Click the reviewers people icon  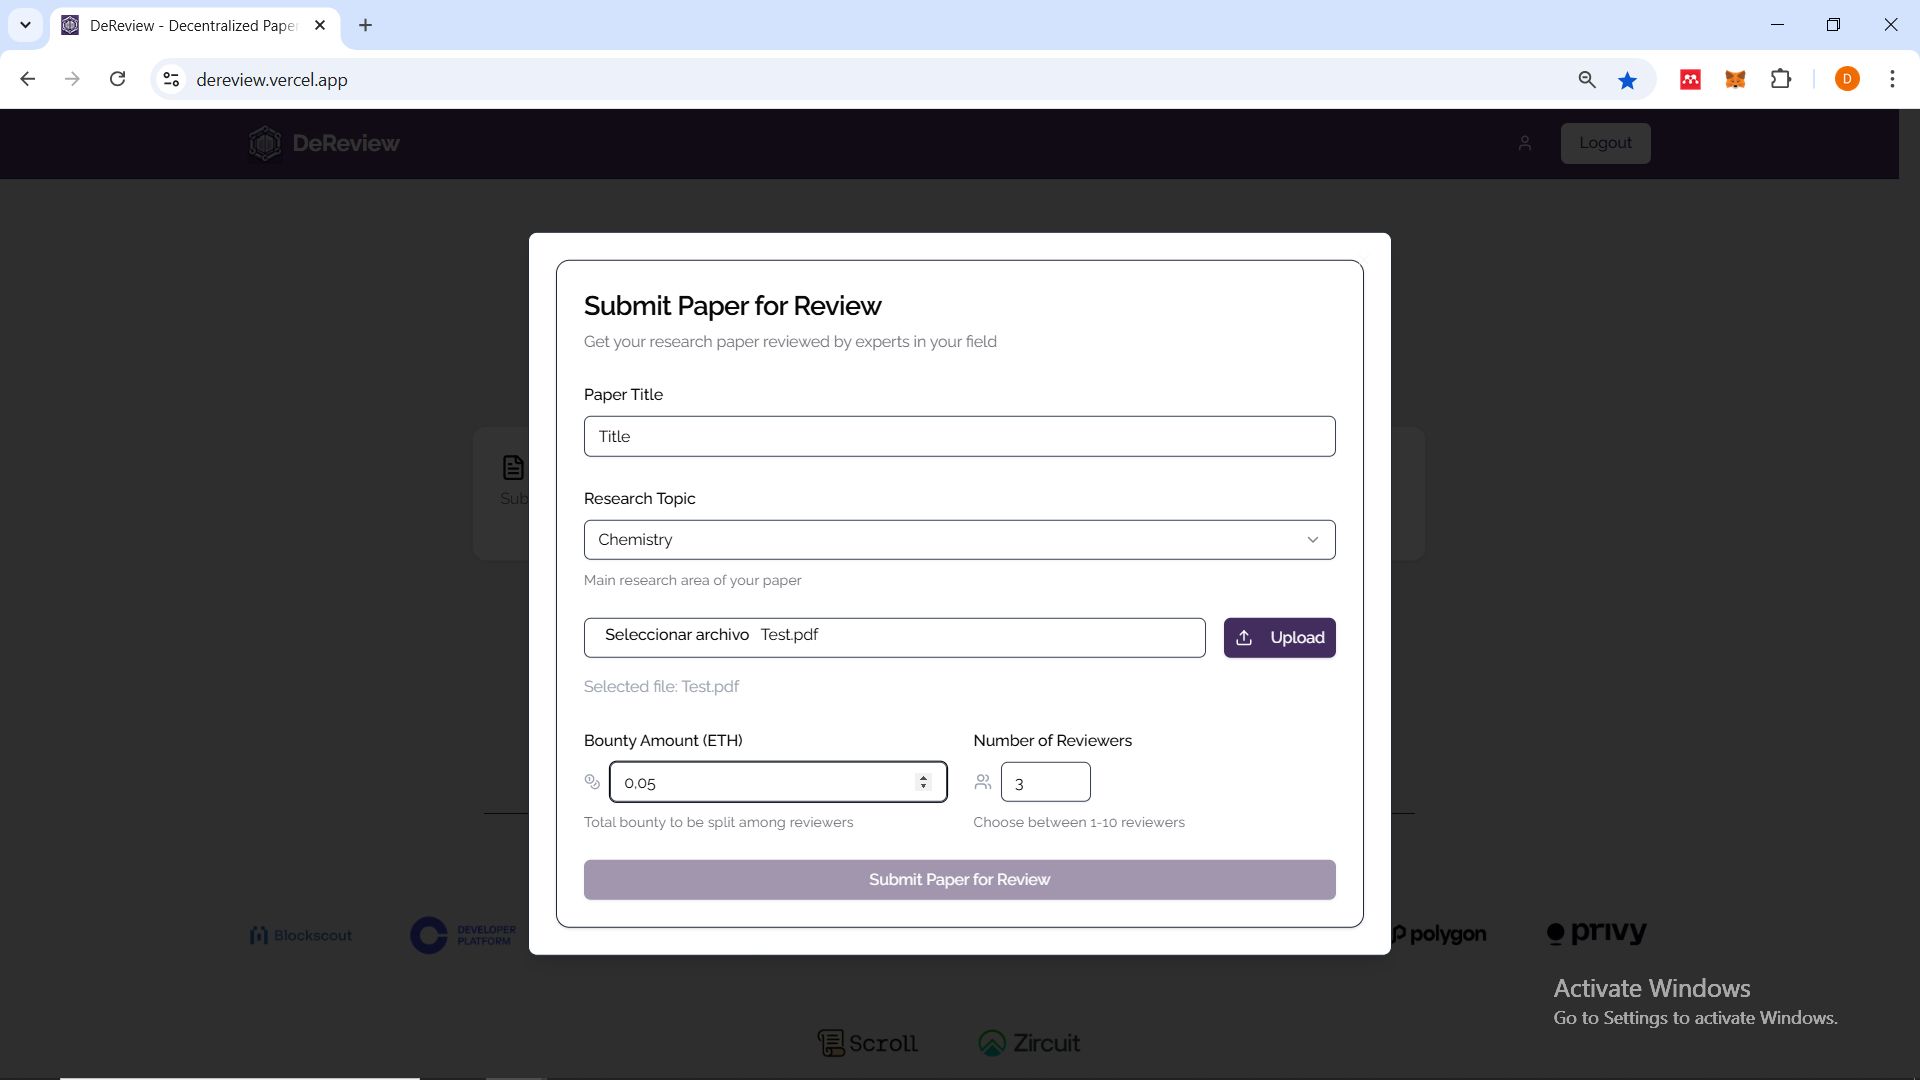pyautogui.click(x=983, y=782)
